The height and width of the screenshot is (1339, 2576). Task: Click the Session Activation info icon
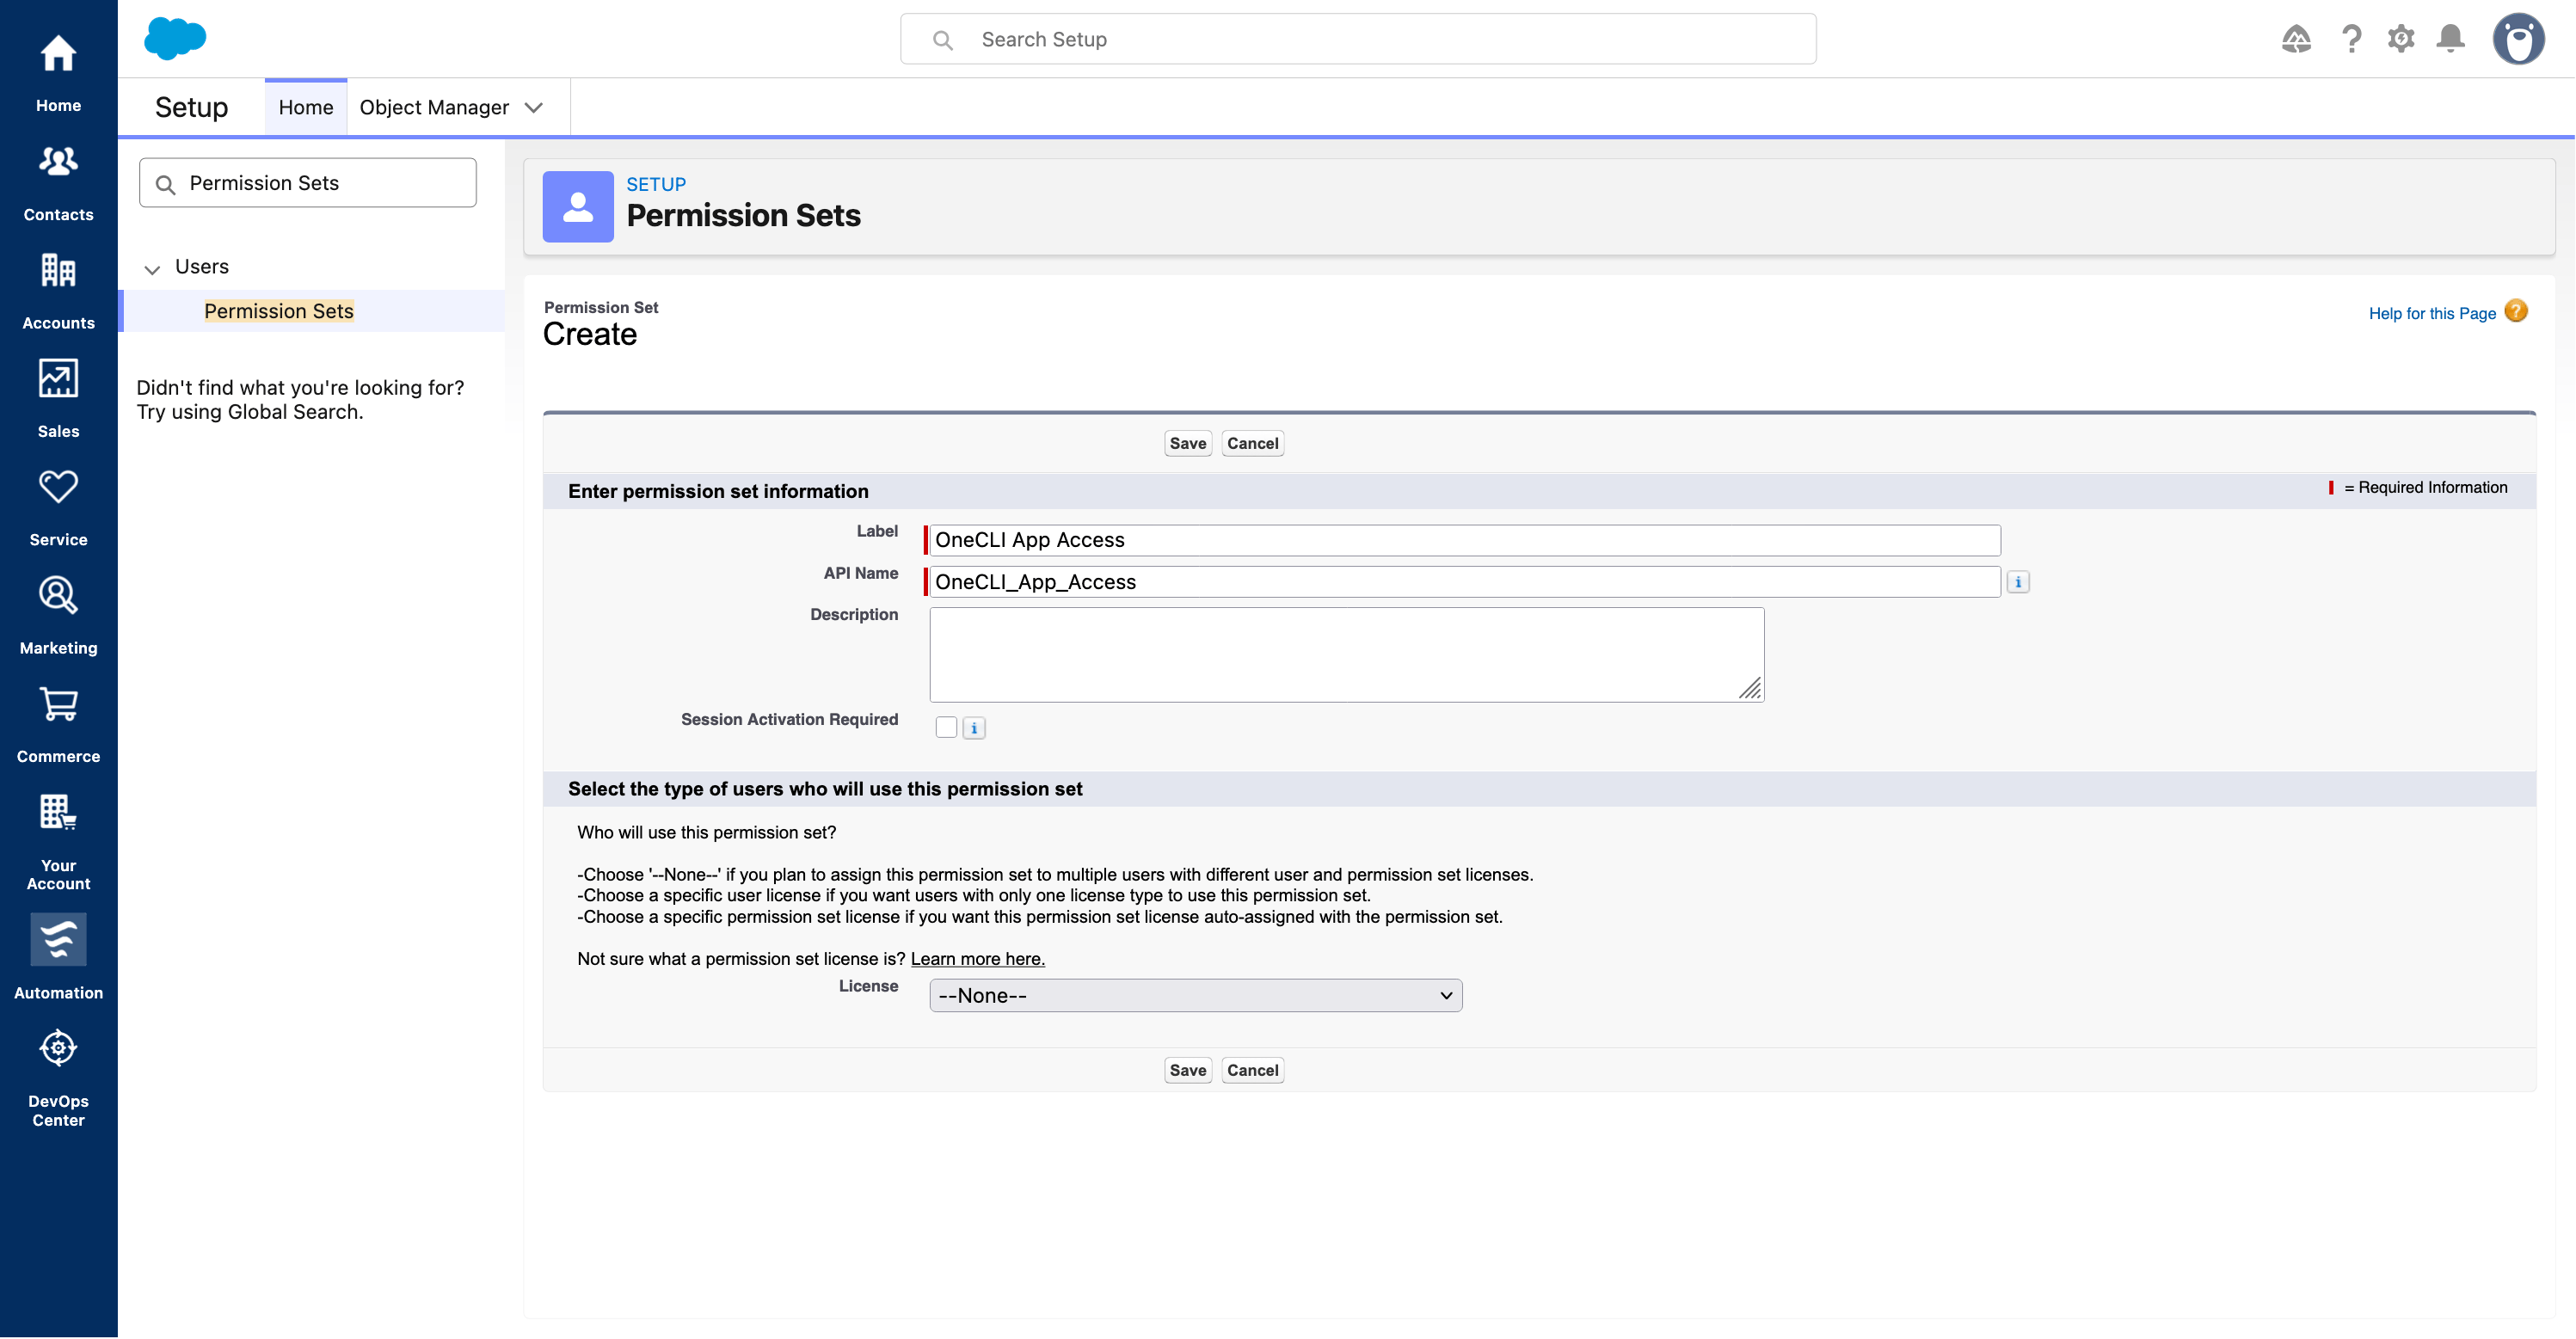pyautogui.click(x=974, y=728)
